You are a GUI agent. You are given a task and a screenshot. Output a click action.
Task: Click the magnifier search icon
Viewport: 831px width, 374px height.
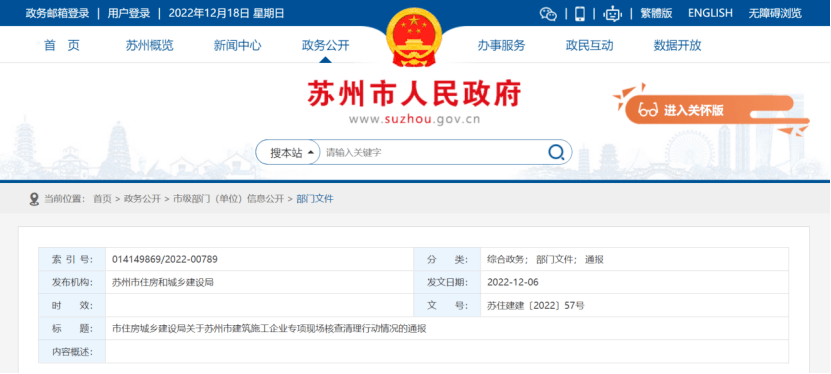[555, 153]
